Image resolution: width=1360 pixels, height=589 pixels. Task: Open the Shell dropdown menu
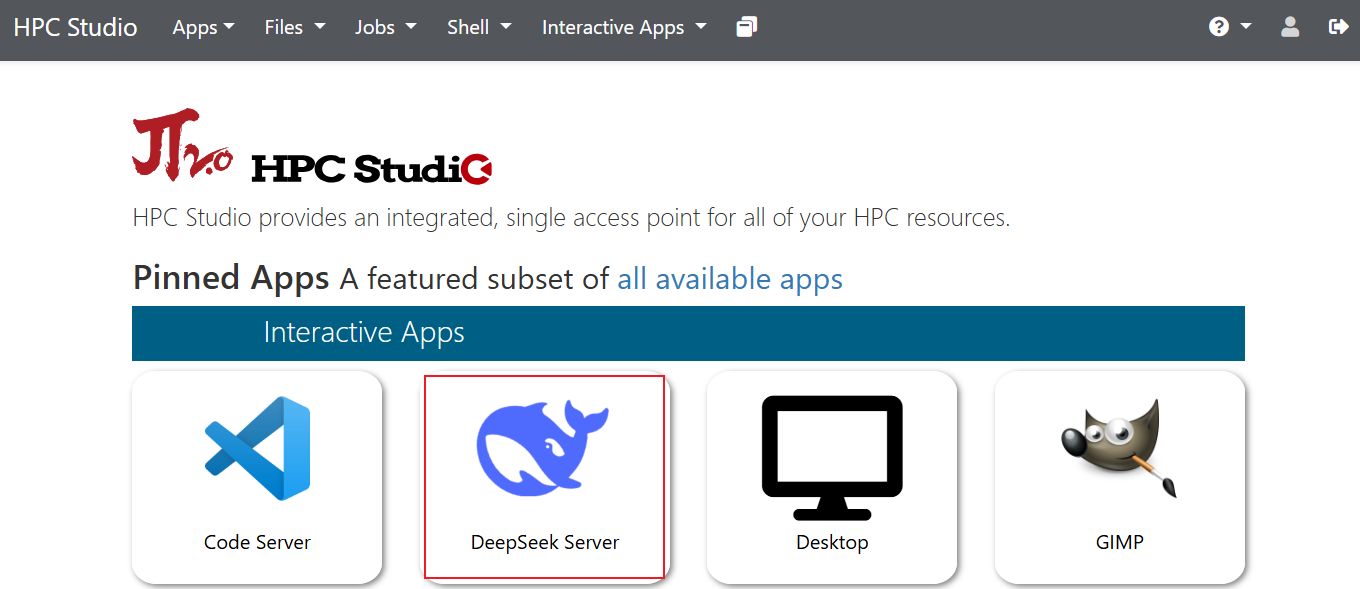pos(479,27)
